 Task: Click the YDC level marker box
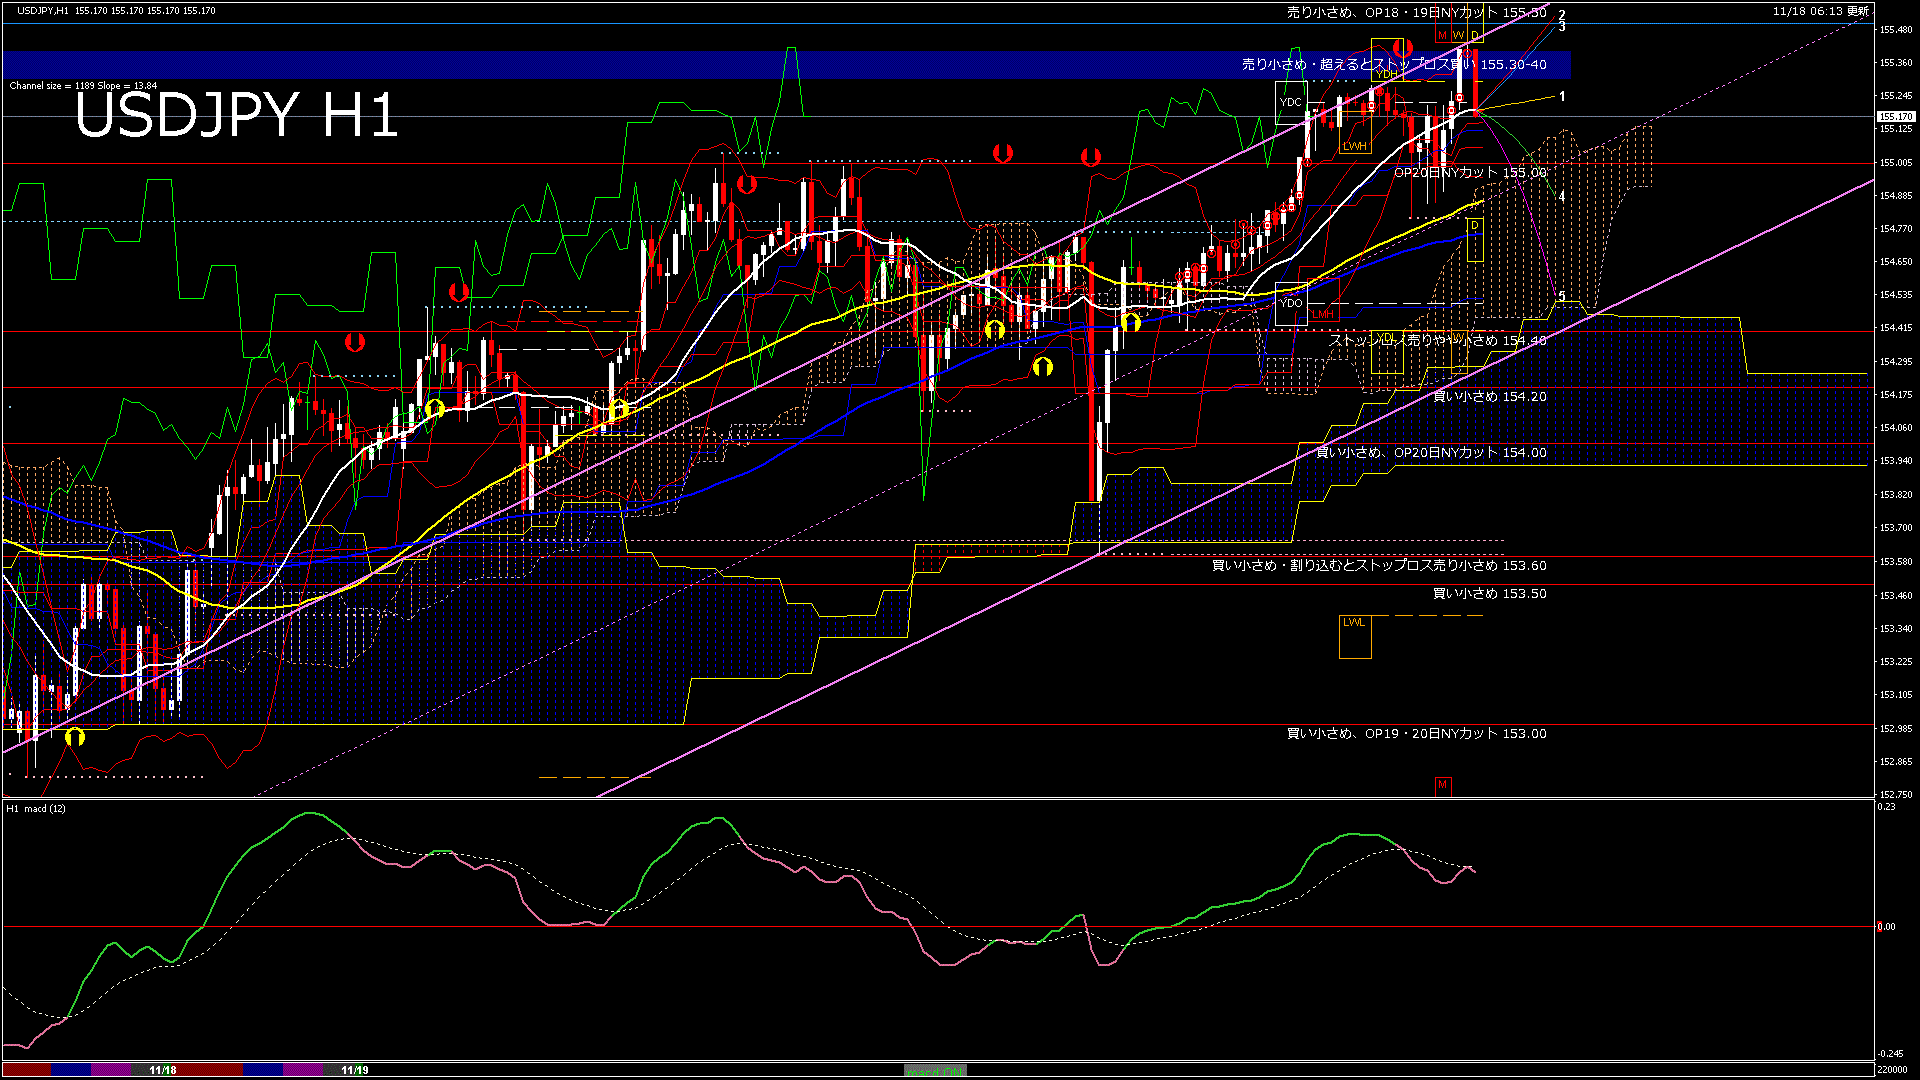click(x=1291, y=102)
